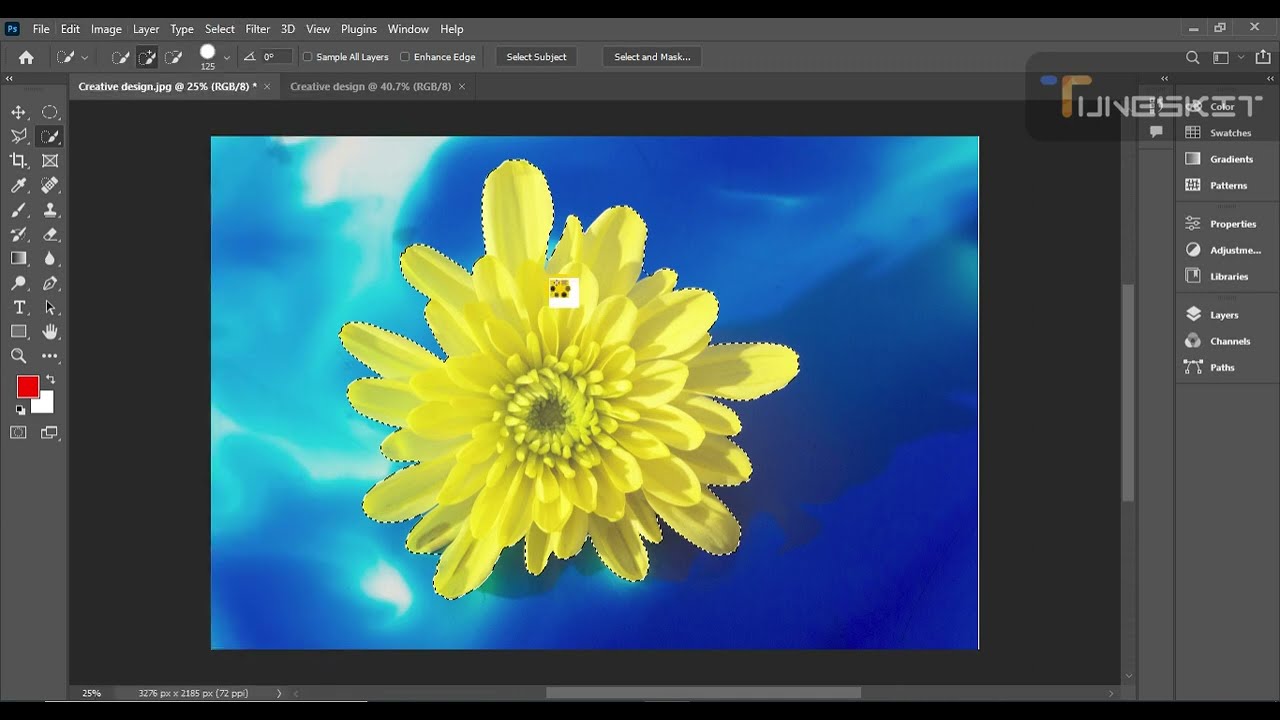The height and width of the screenshot is (720, 1280).
Task: Click the brush angle input field
Action: [276, 57]
